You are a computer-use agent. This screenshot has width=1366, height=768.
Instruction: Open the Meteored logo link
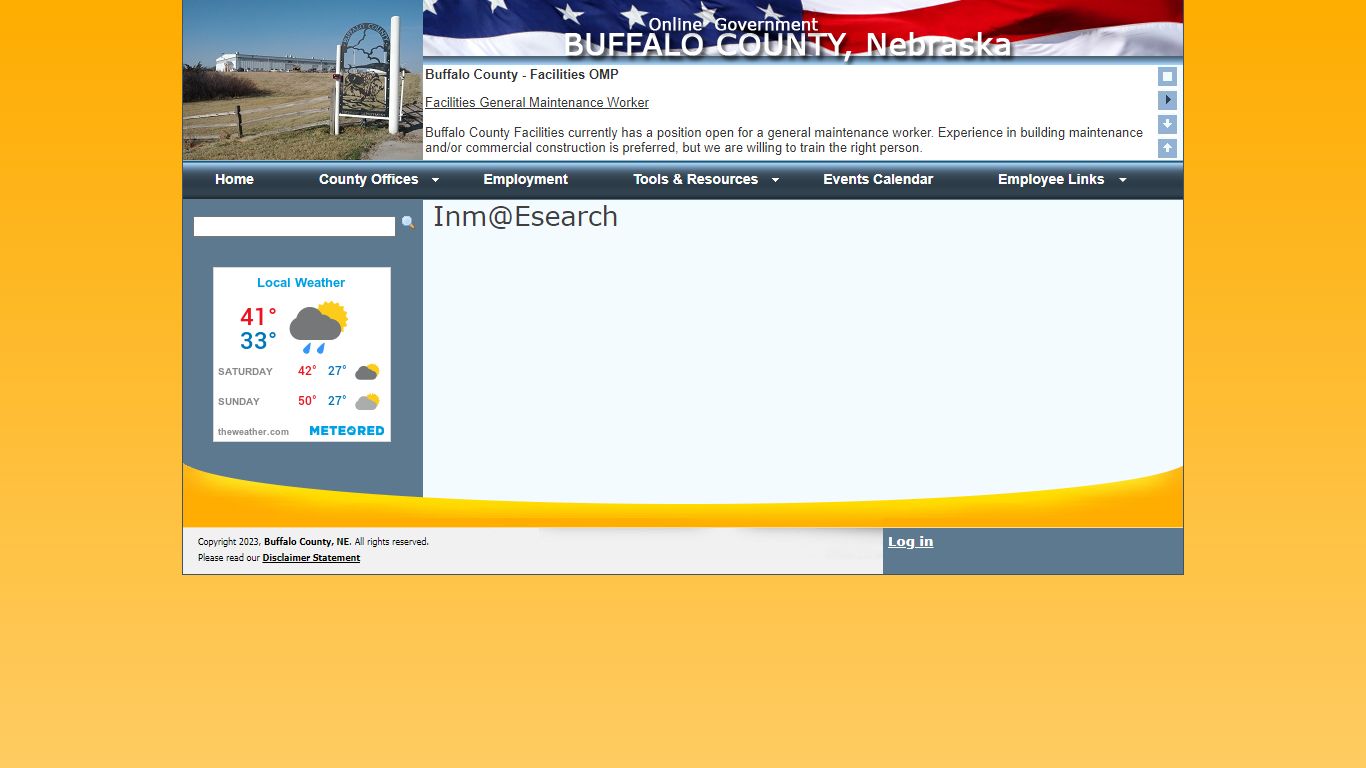click(347, 431)
